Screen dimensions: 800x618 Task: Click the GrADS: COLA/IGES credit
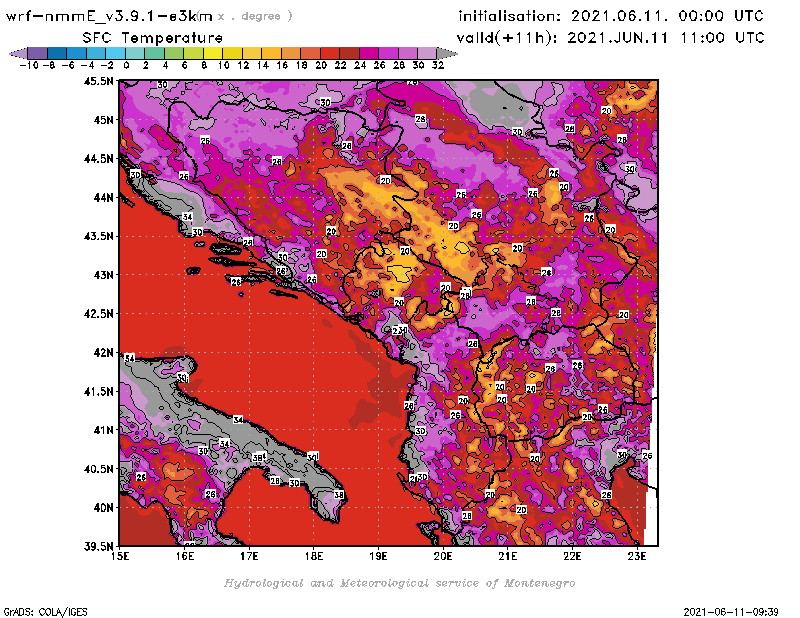[45, 612]
